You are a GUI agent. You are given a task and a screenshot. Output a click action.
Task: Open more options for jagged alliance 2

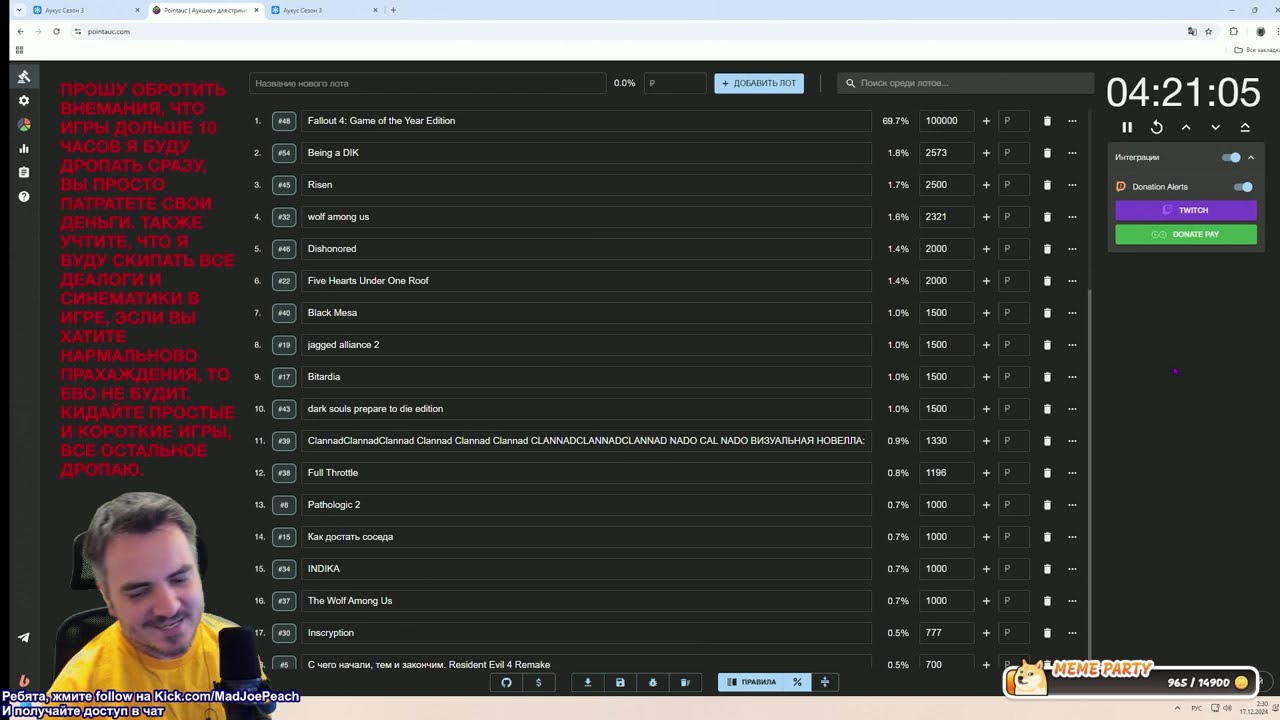[1072, 345]
